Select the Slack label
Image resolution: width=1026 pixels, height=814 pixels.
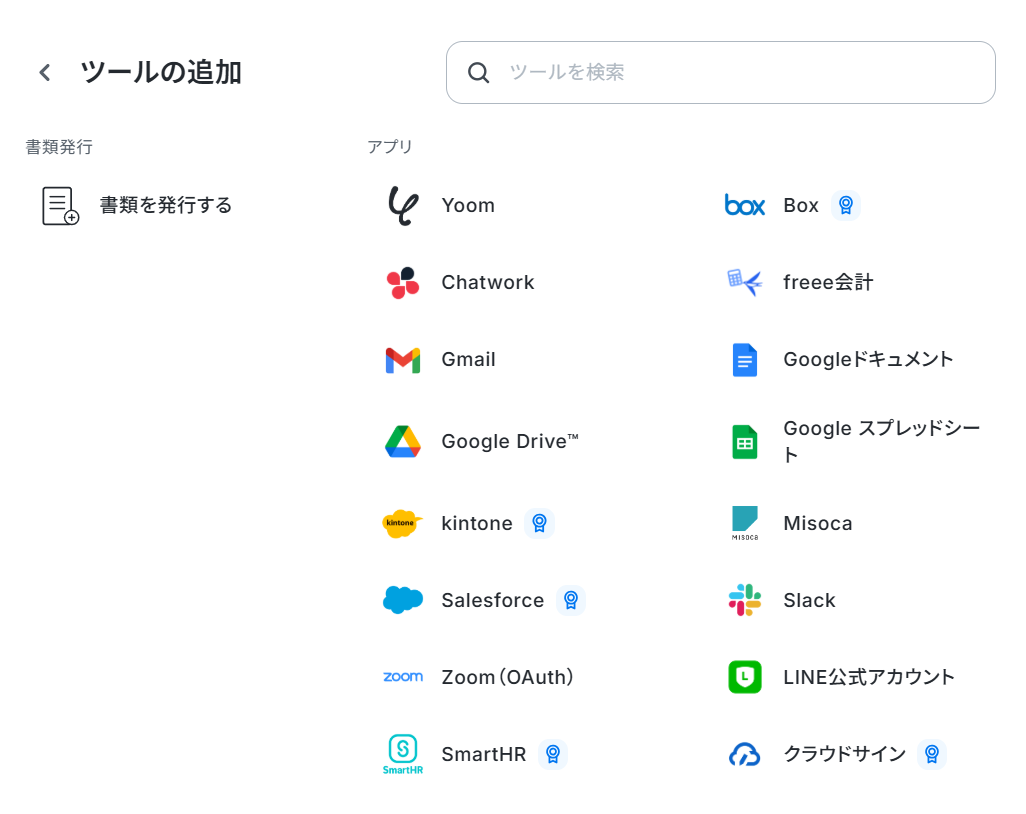809,600
